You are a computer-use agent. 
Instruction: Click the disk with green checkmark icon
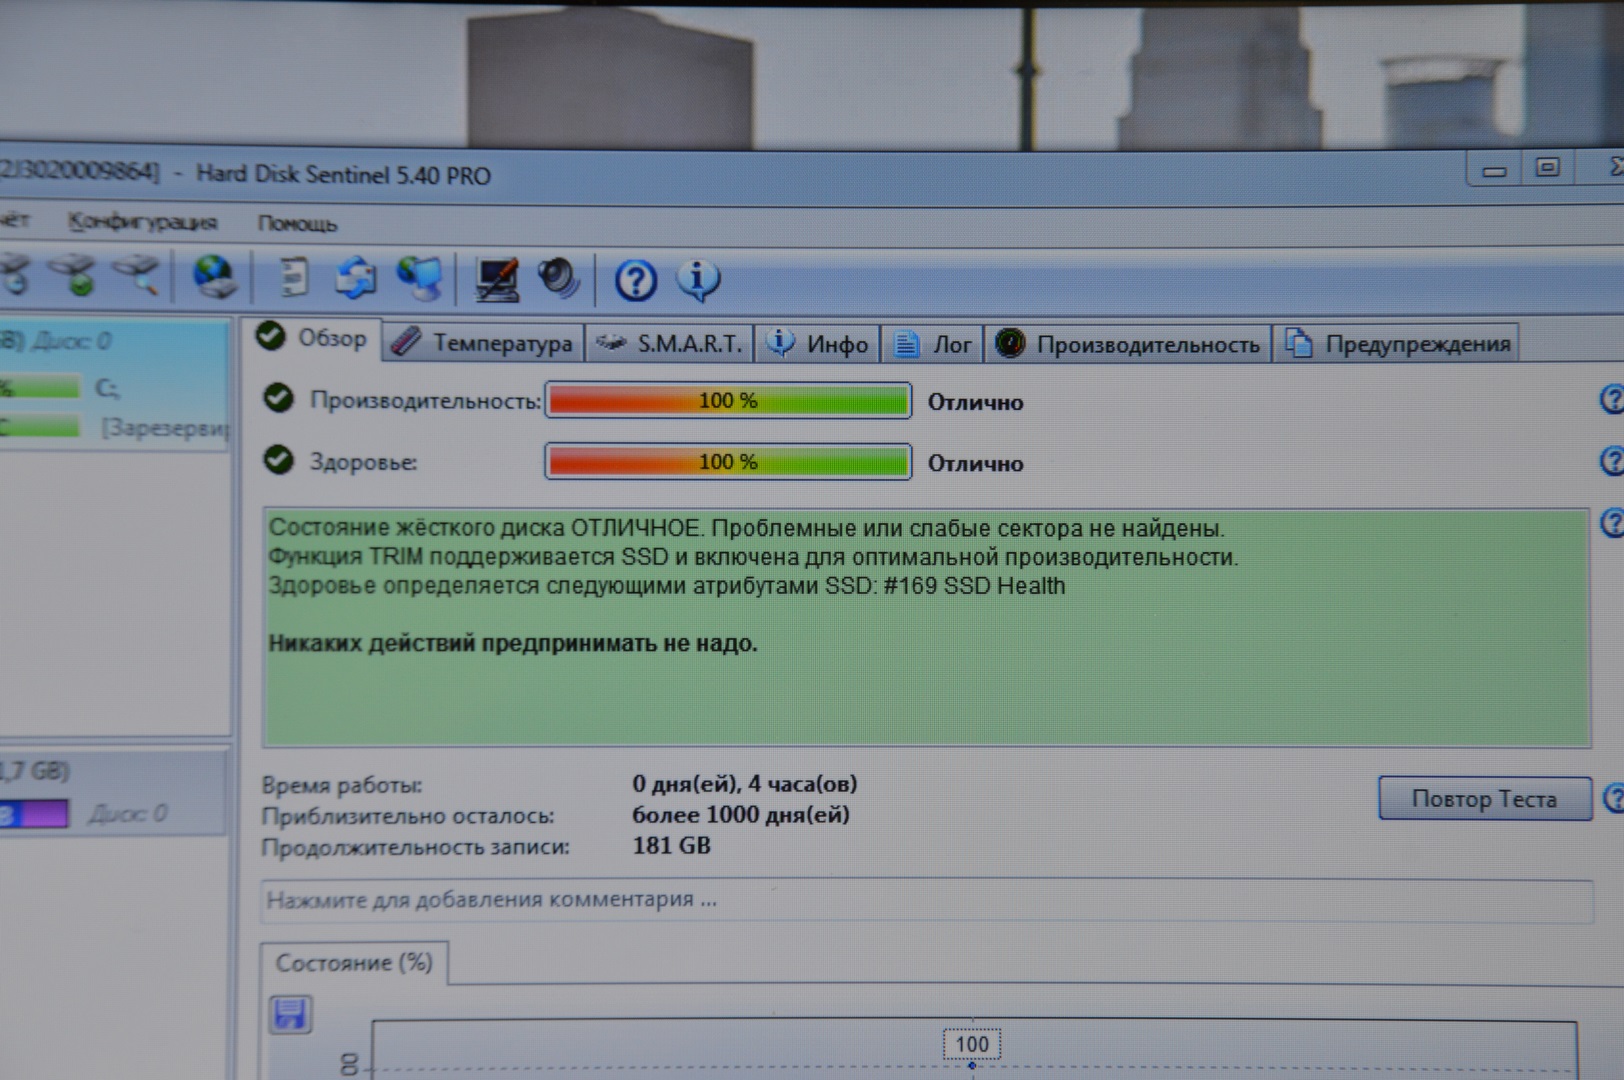(x=76, y=274)
